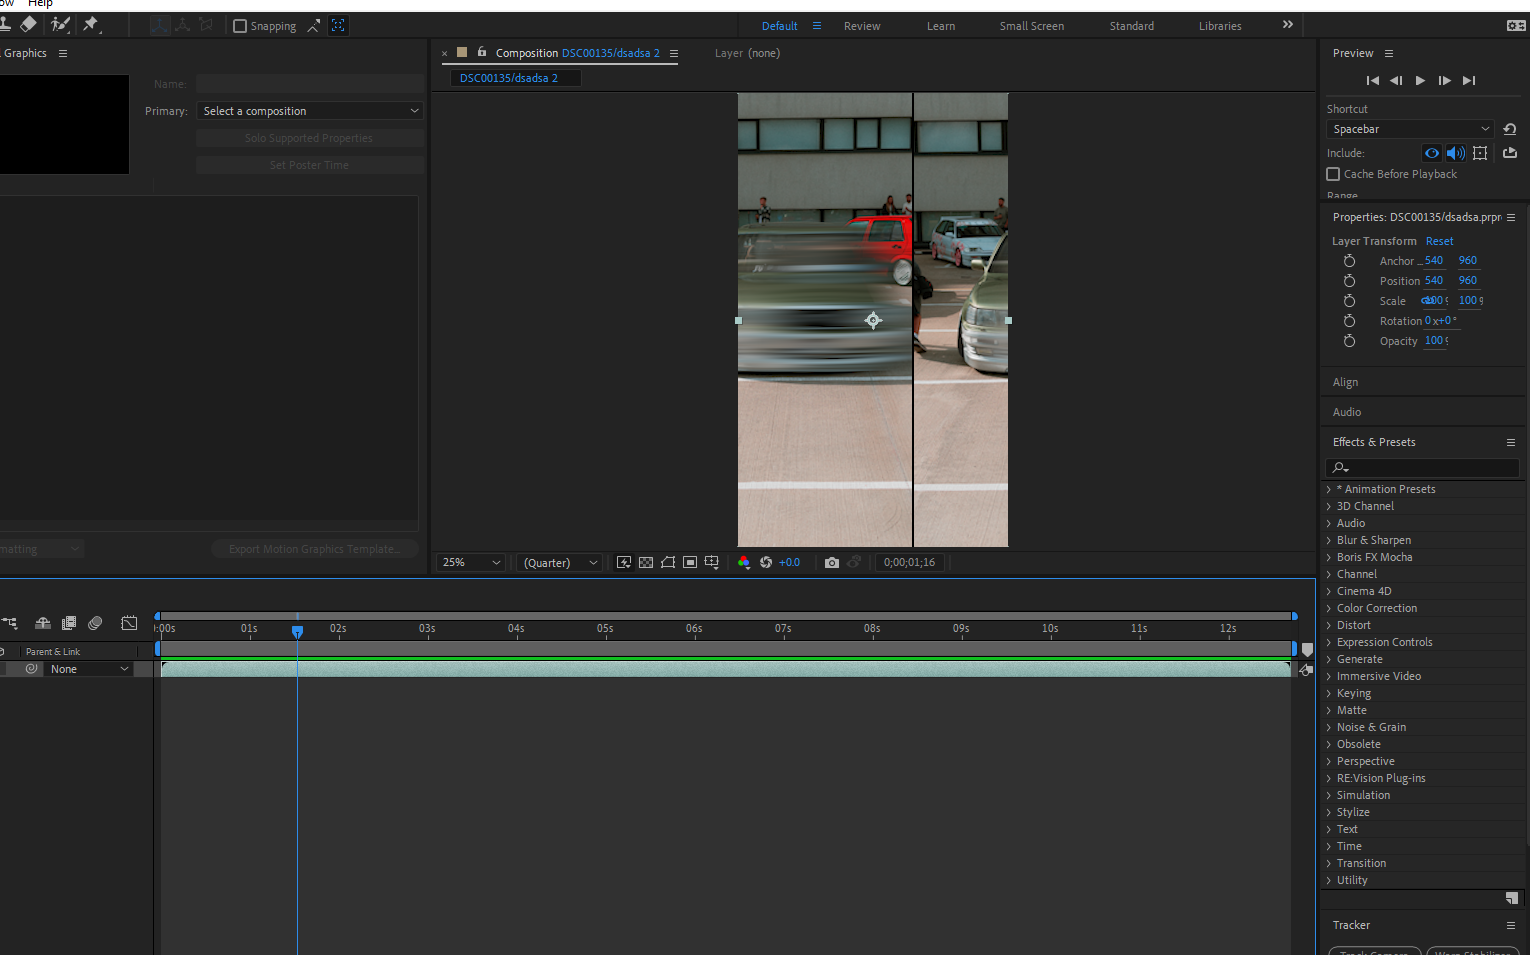Click the current time display field

[909, 562]
